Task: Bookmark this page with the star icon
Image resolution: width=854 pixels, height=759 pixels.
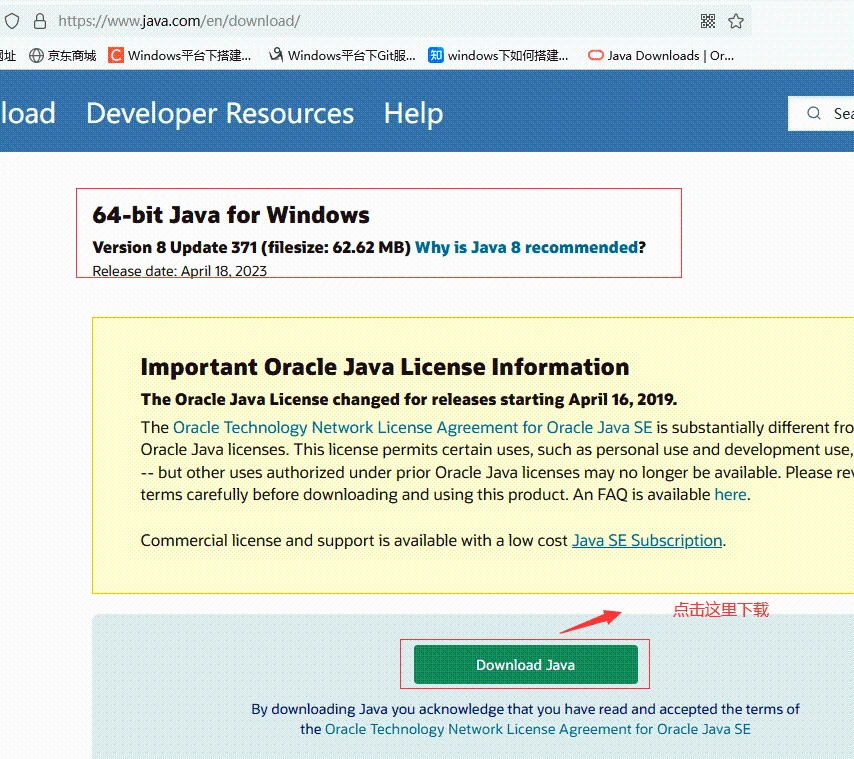Action: (x=736, y=21)
